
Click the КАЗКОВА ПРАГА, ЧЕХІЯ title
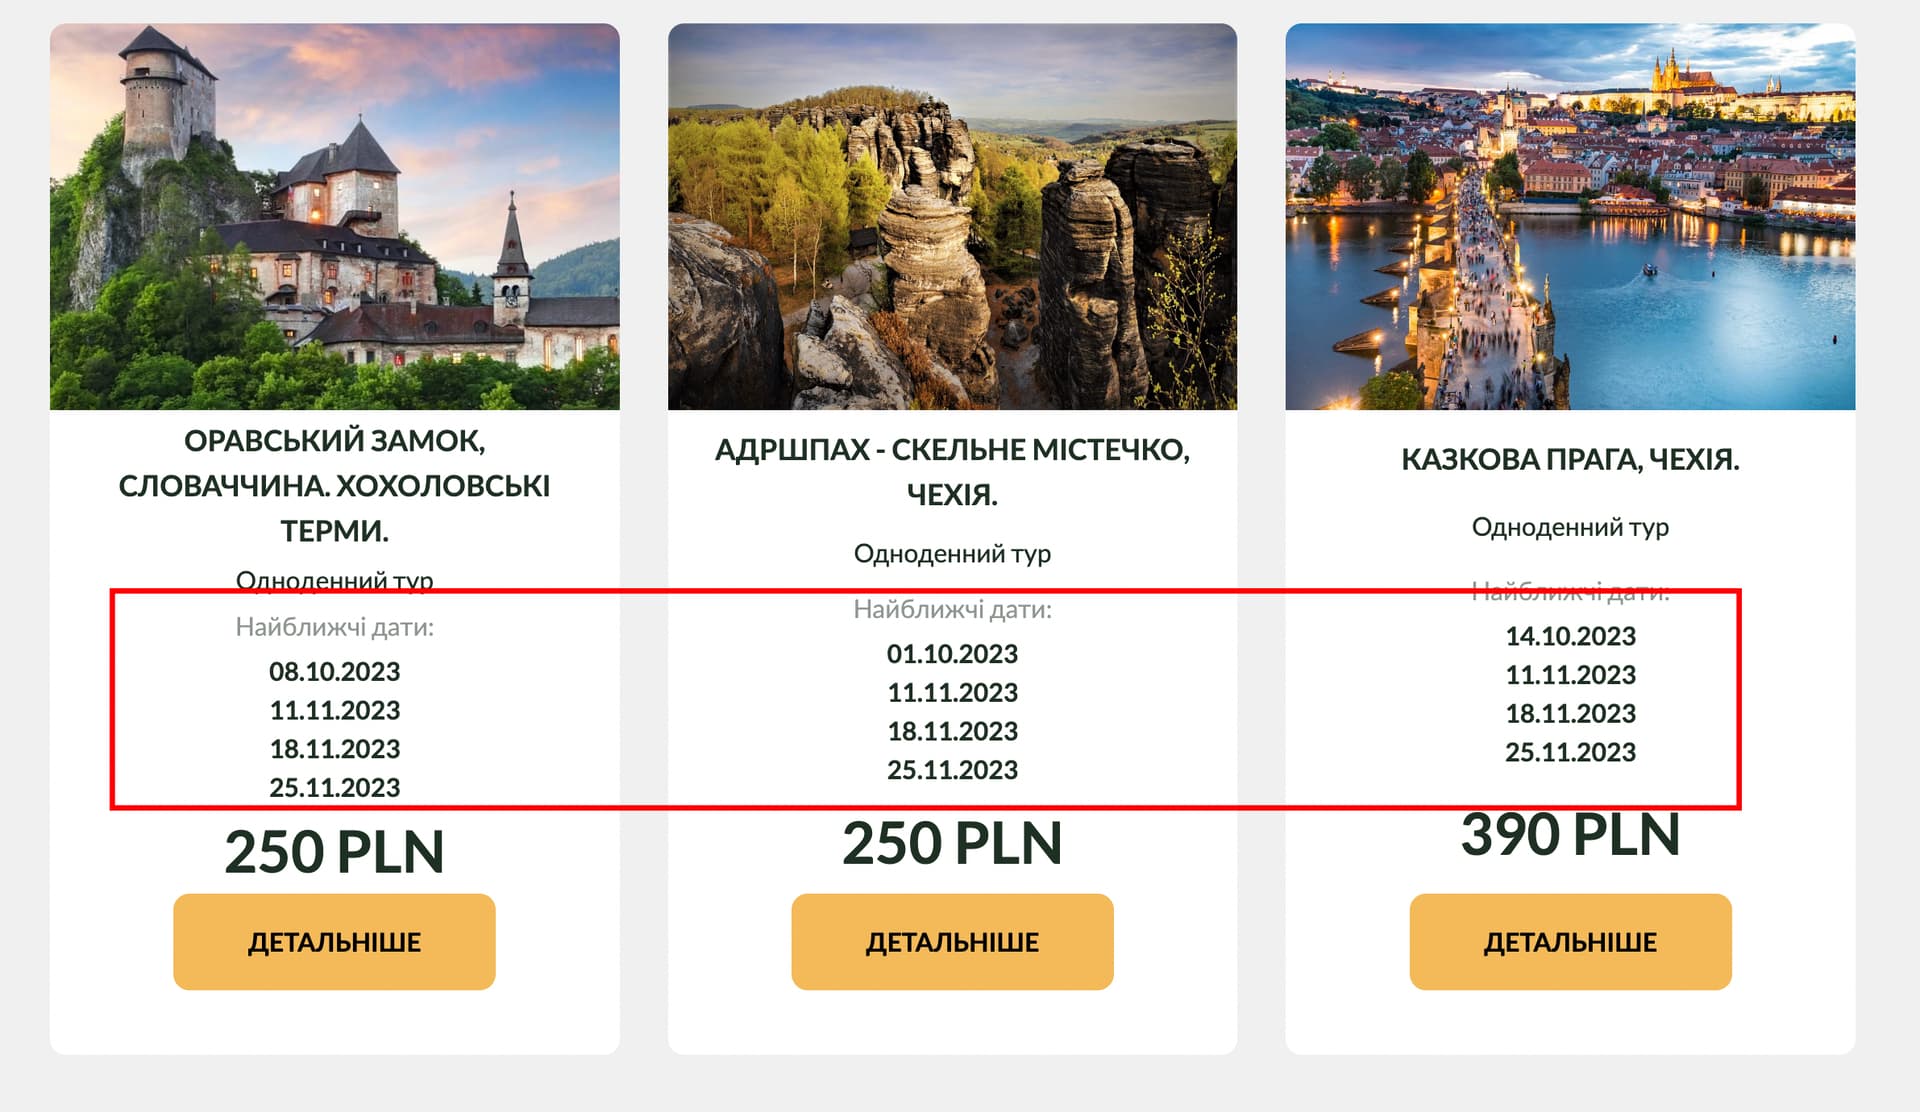point(1570,459)
